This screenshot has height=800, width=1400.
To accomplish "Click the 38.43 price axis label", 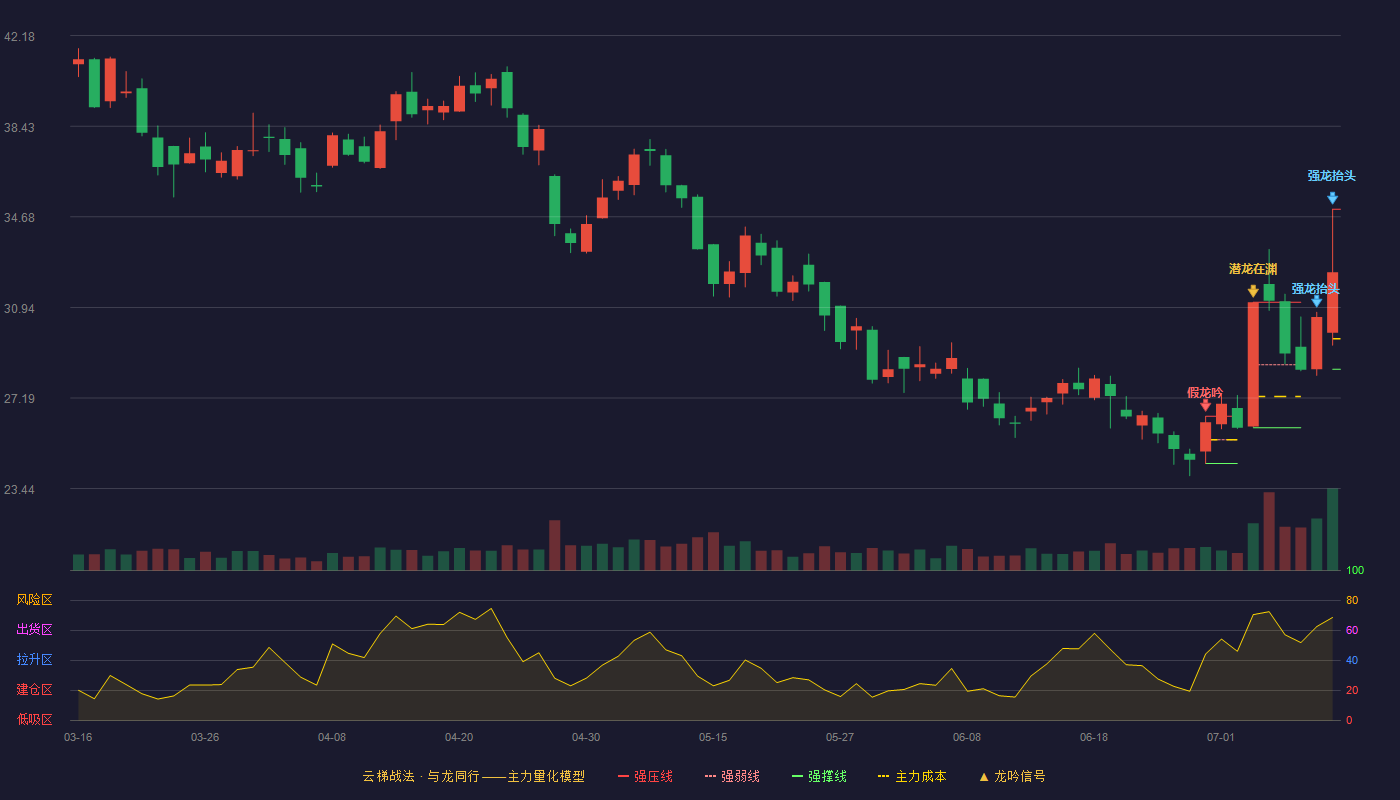I will click(19, 128).
